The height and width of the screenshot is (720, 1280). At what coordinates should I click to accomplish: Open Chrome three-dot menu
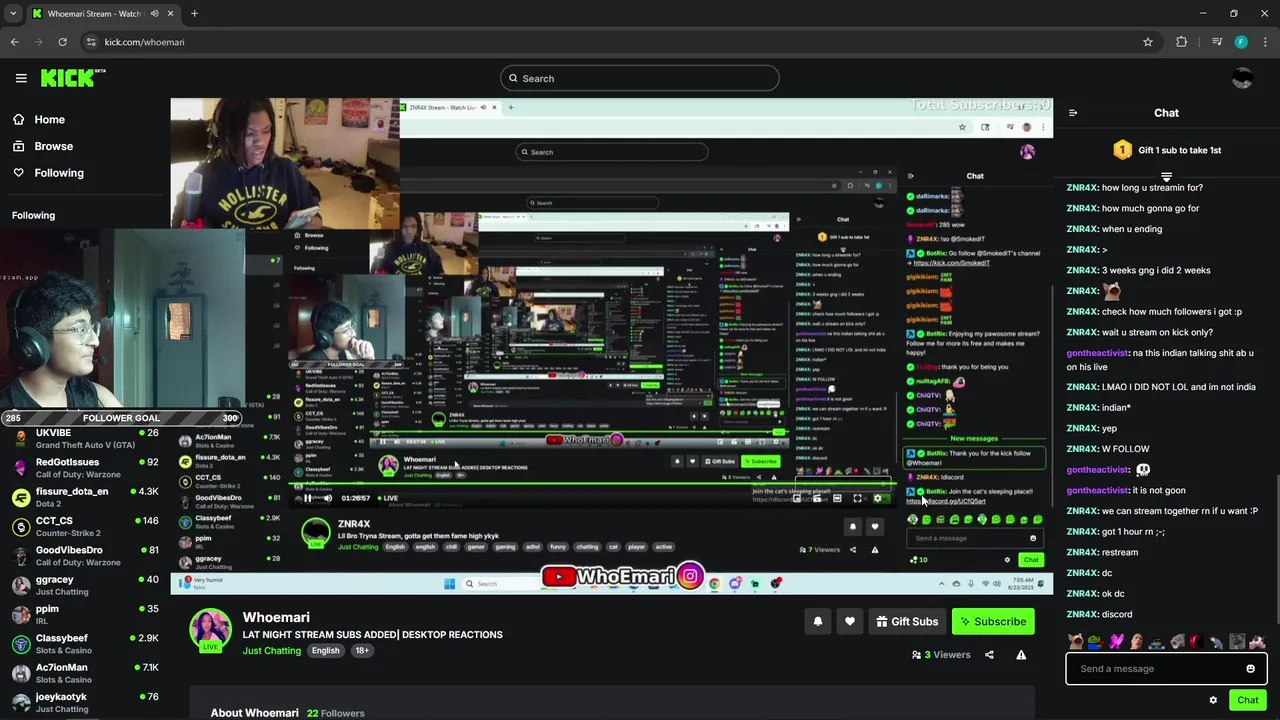point(1266,42)
